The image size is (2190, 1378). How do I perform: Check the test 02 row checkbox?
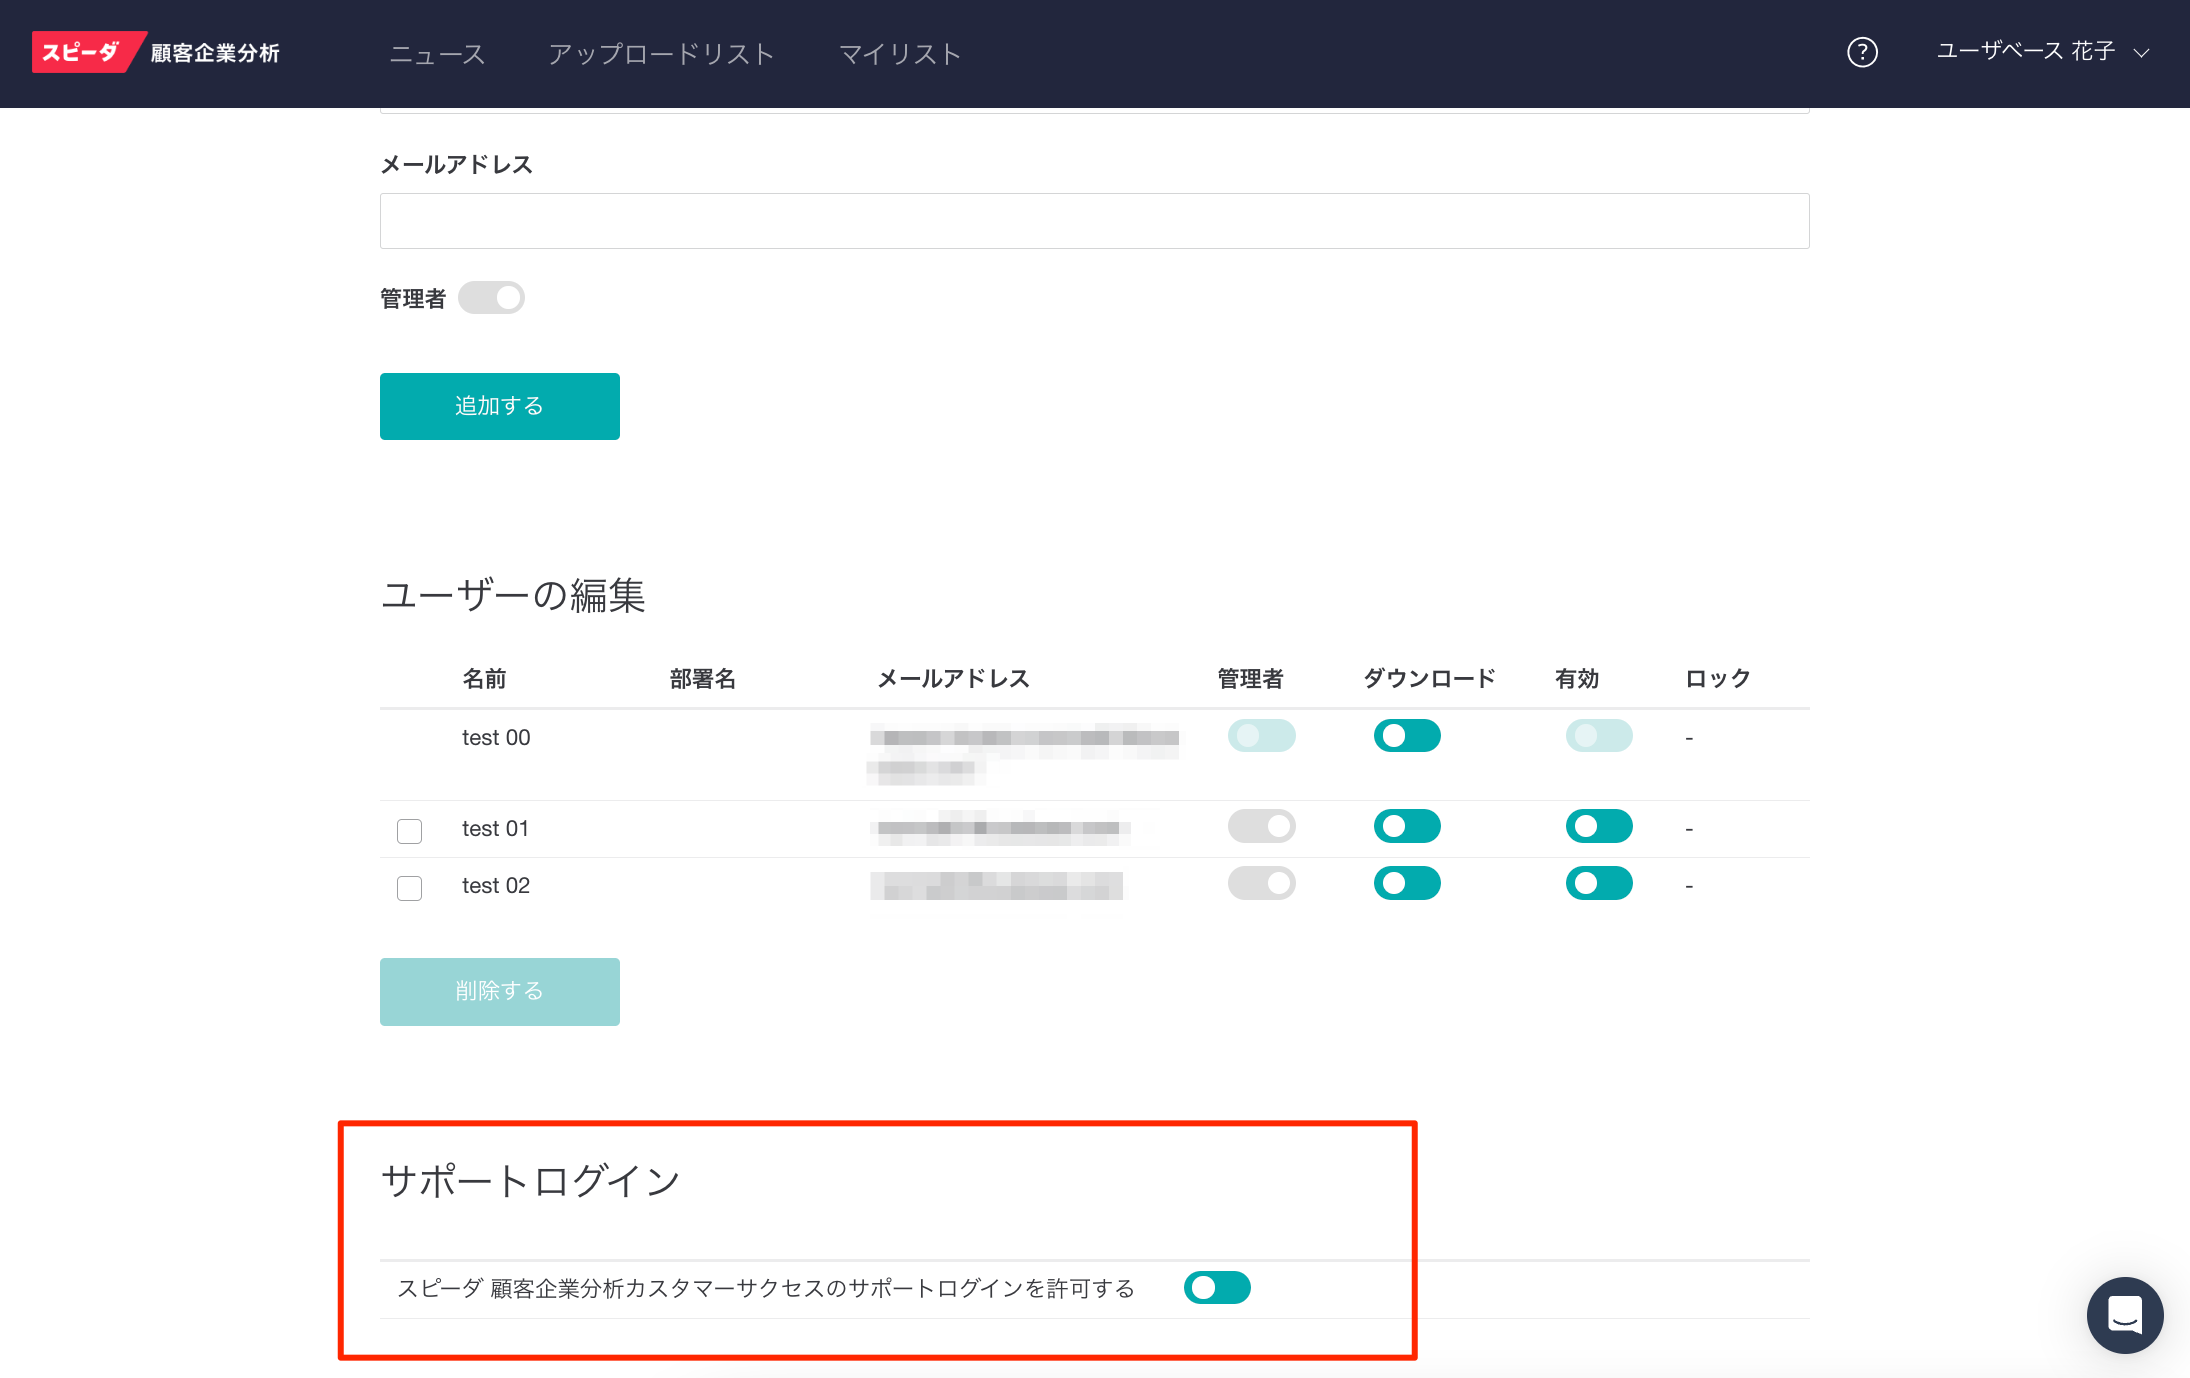(409, 888)
